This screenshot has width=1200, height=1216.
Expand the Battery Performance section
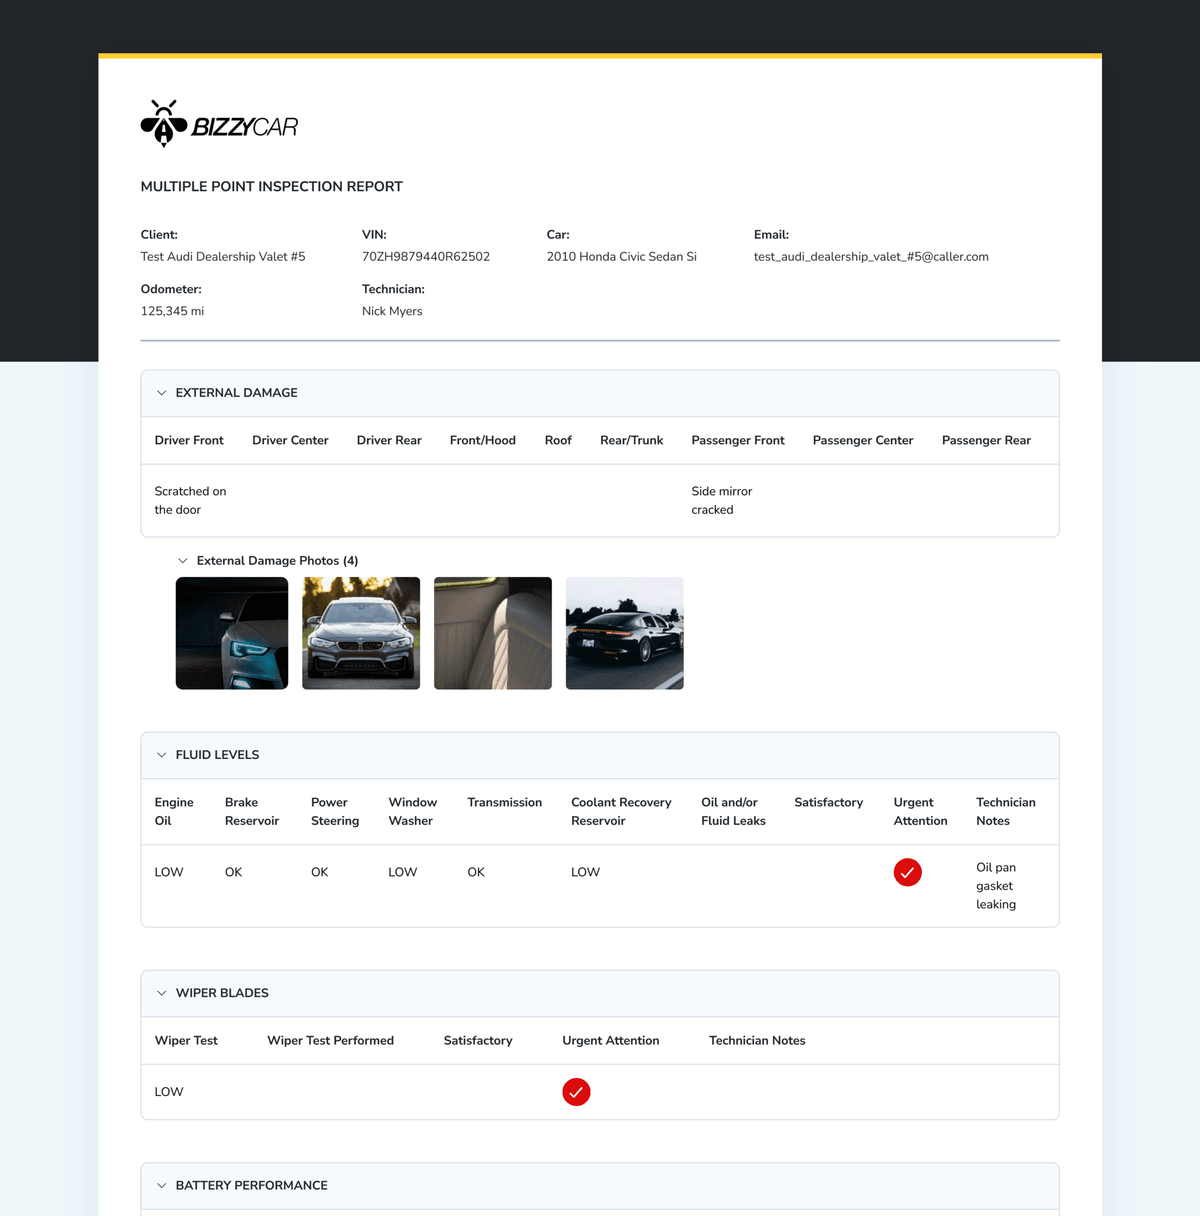(x=161, y=1185)
